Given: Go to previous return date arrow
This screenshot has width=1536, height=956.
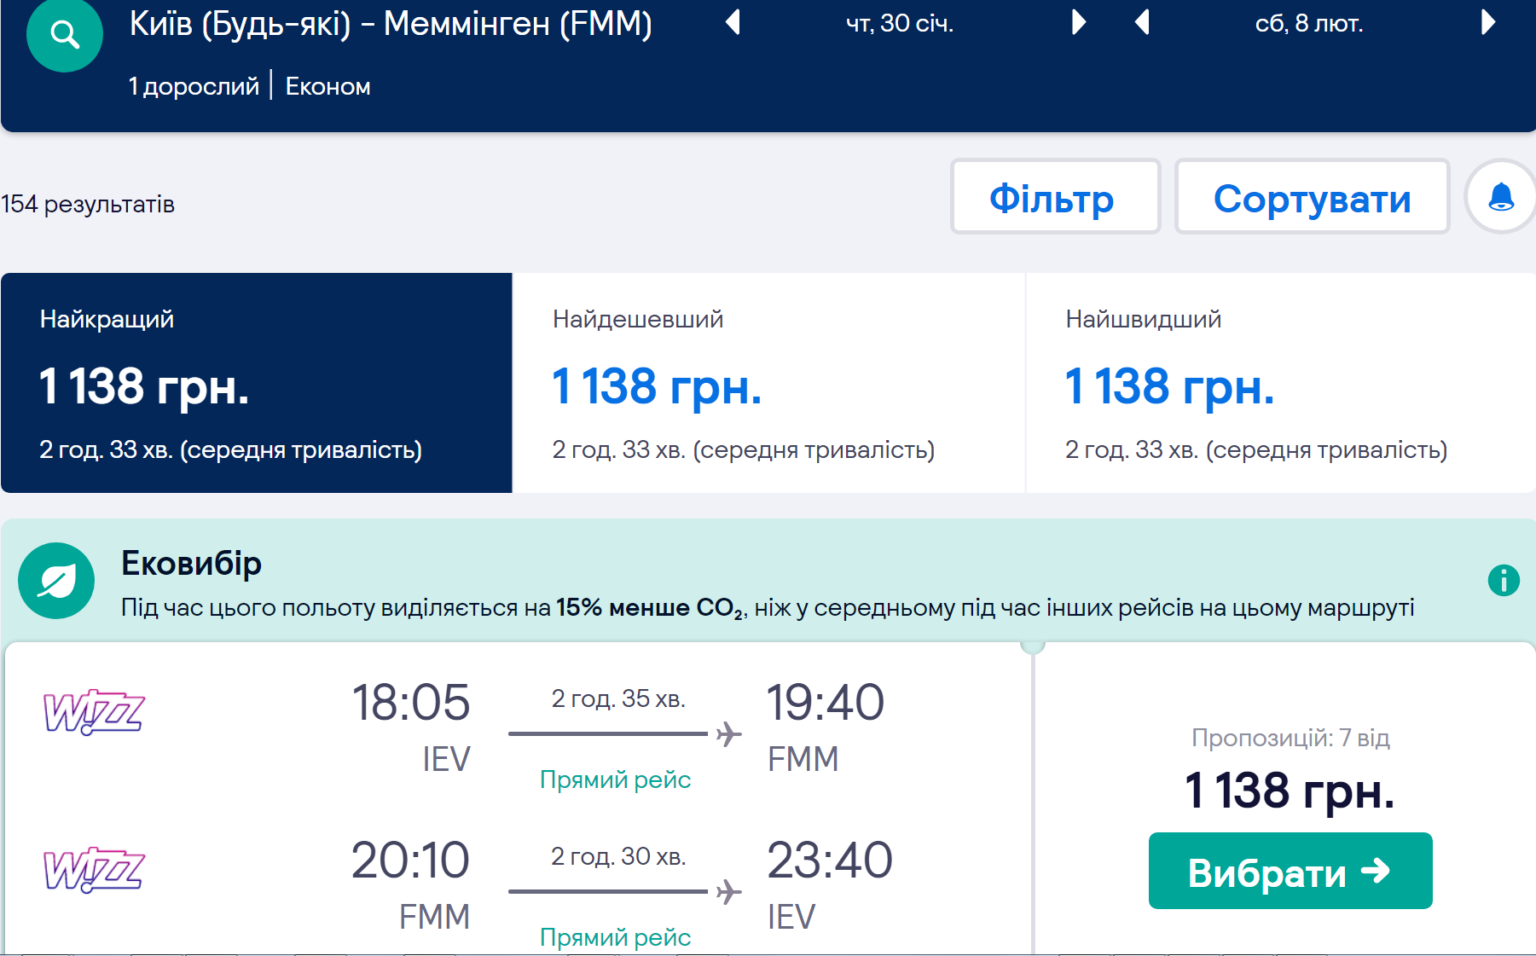Looking at the screenshot, I should [1142, 22].
